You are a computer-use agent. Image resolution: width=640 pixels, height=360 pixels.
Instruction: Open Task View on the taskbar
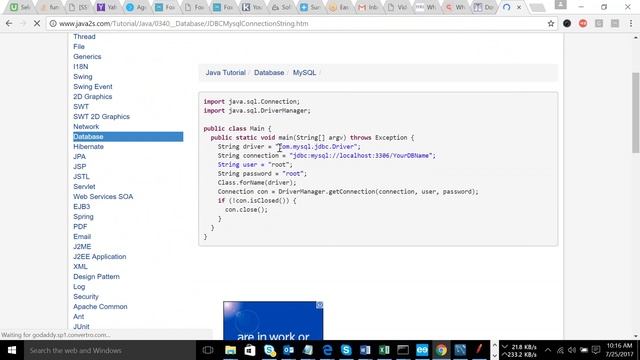point(208,350)
